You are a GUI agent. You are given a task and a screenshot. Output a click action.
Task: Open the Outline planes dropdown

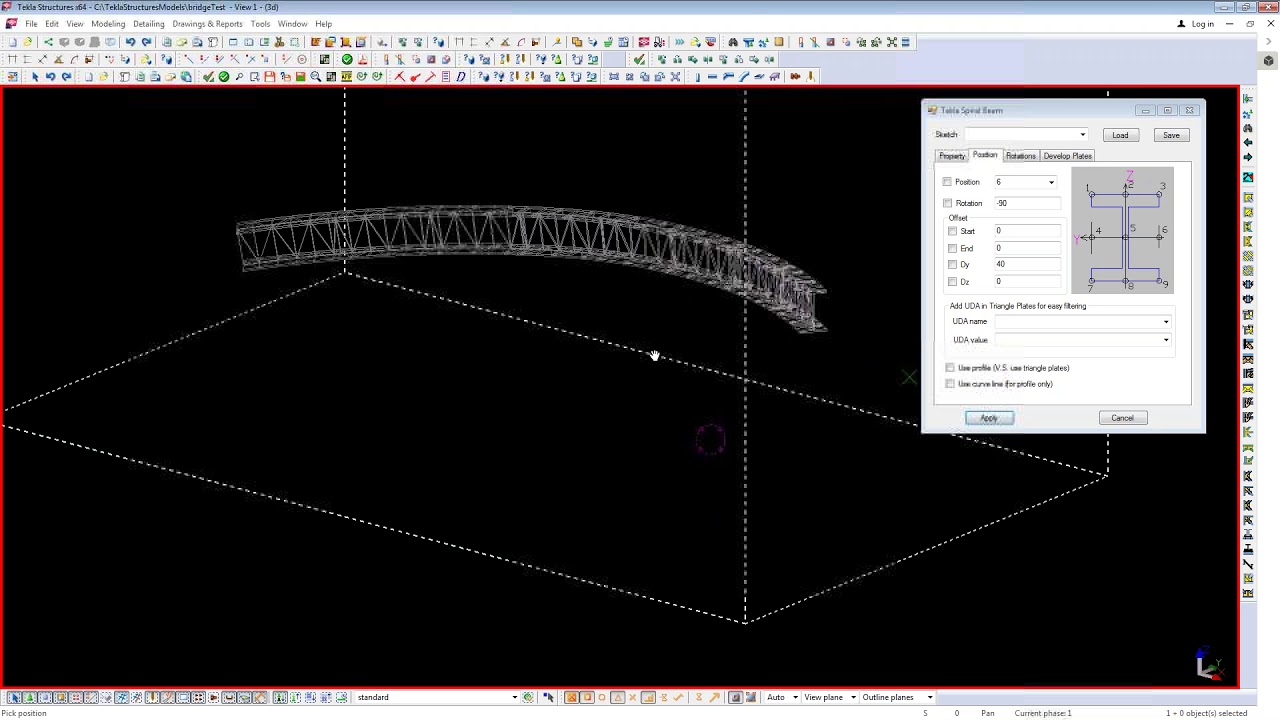(929, 697)
